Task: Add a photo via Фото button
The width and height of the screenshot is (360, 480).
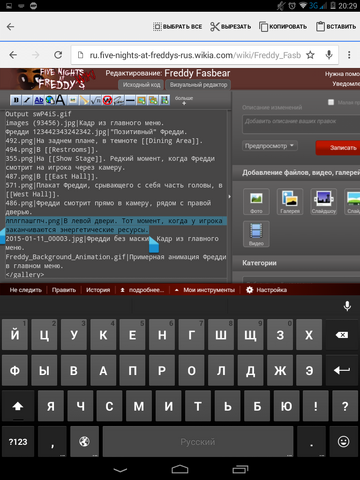Action: (256, 201)
